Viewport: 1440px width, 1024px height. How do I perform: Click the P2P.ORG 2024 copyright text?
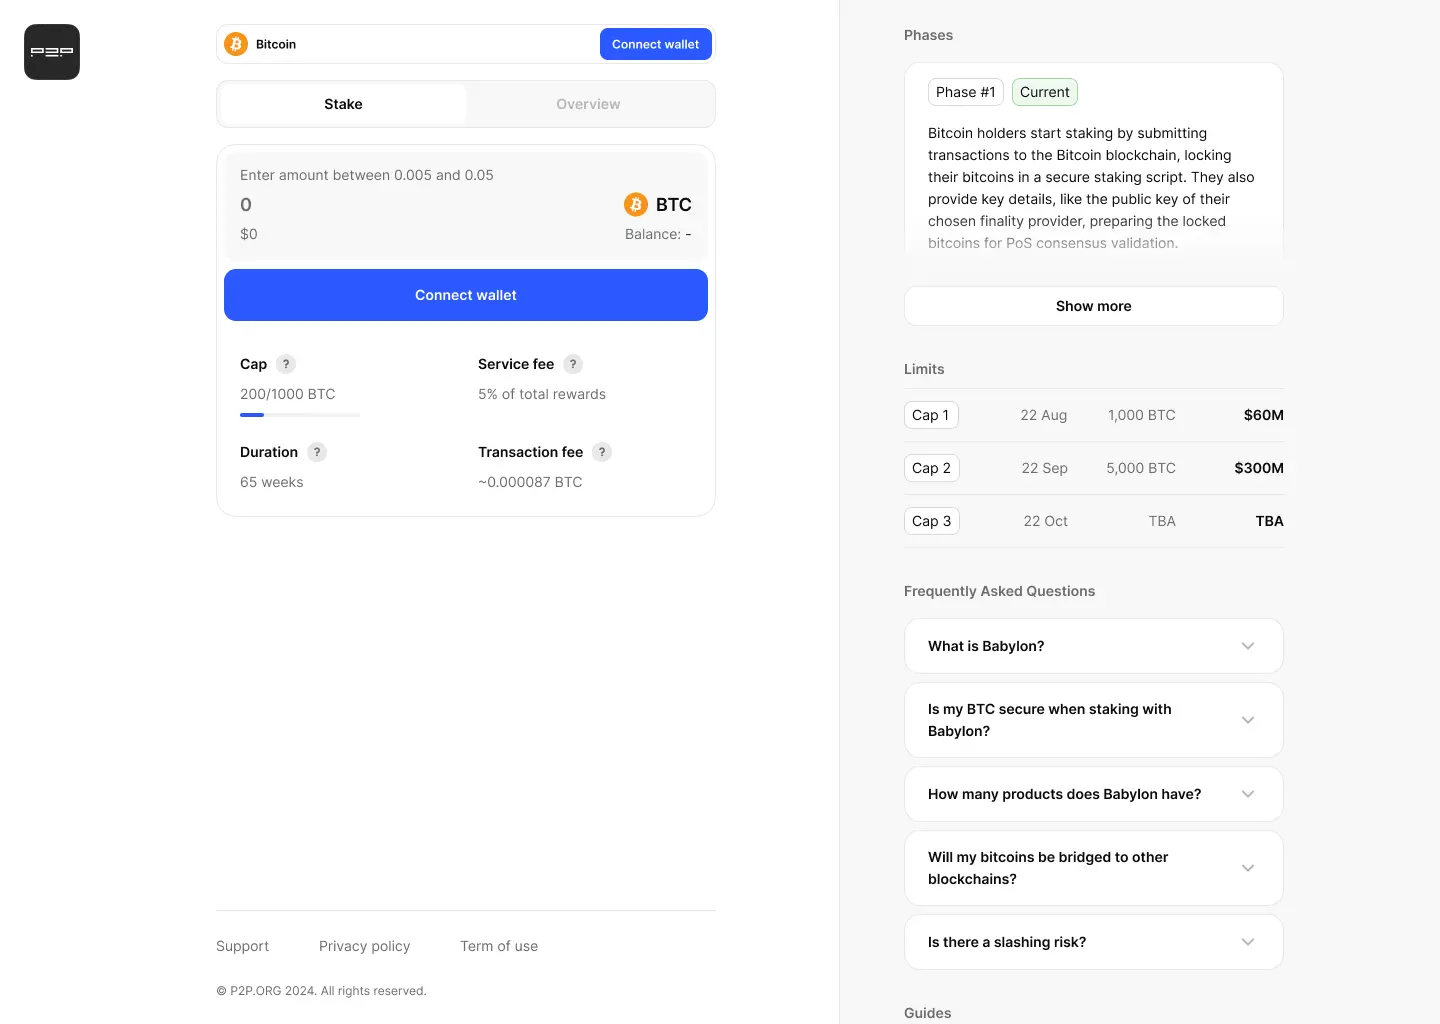tap(321, 991)
